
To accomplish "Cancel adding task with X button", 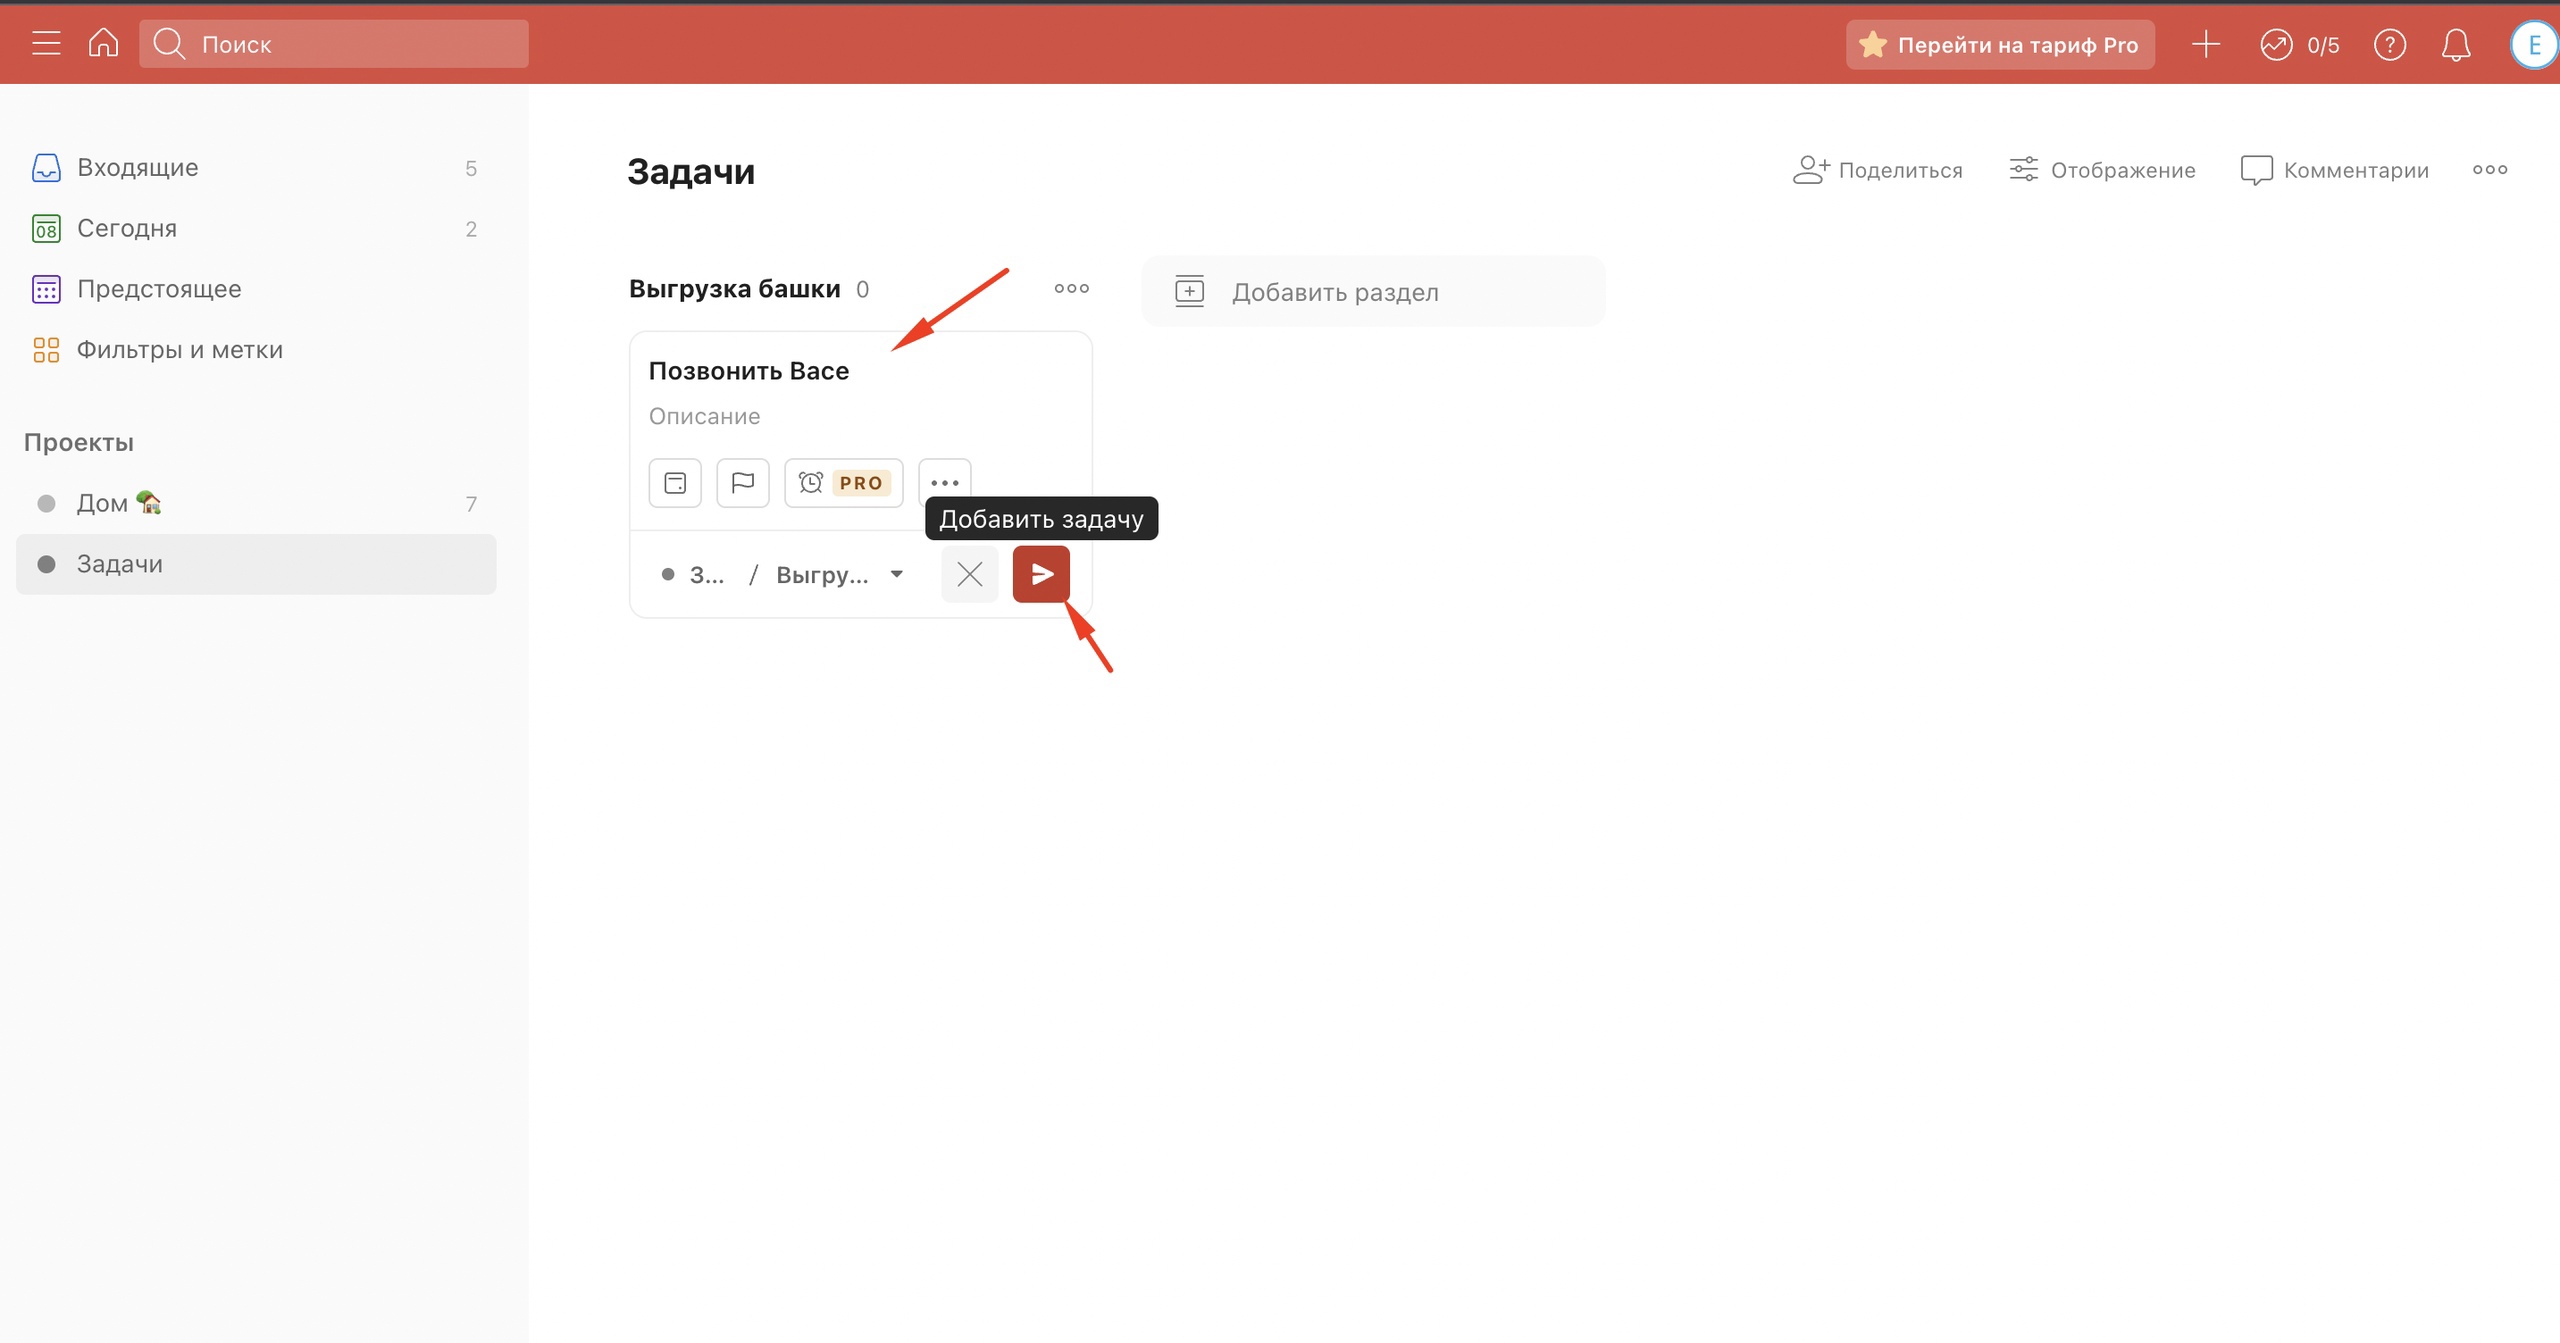I will coord(970,574).
